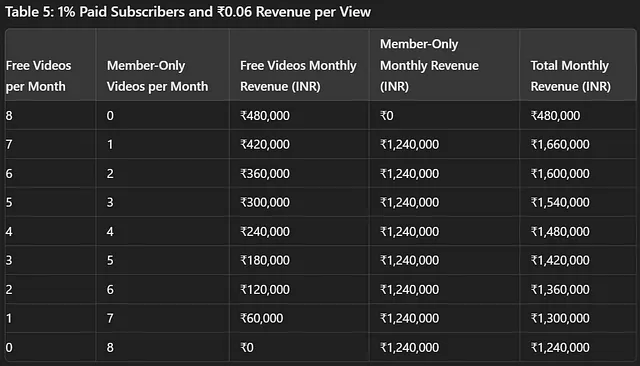The width and height of the screenshot is (640, 366).
Task: Click the 'Table 5: 1% Paid Subscribers' title
Action: pos(188,12)
